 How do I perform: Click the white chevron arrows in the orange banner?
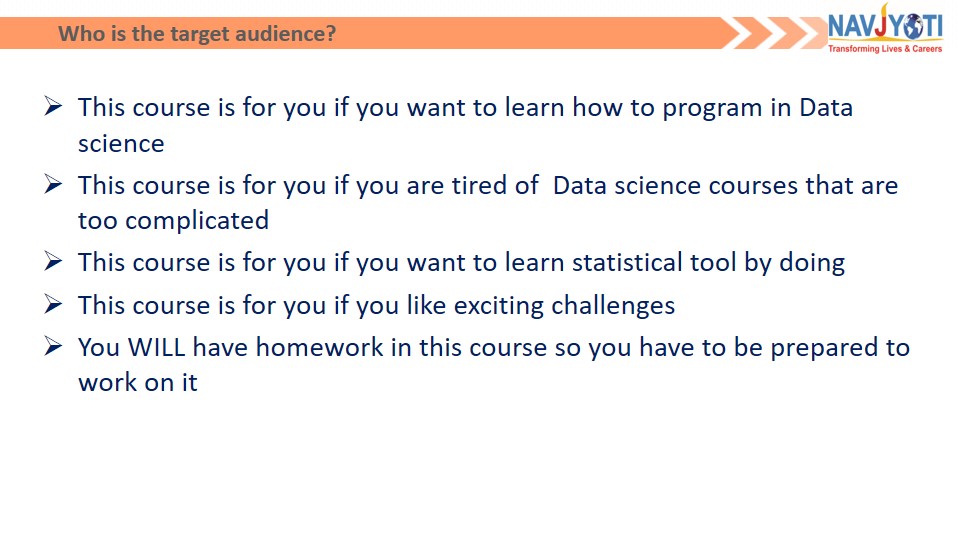(x=773, y=33)
